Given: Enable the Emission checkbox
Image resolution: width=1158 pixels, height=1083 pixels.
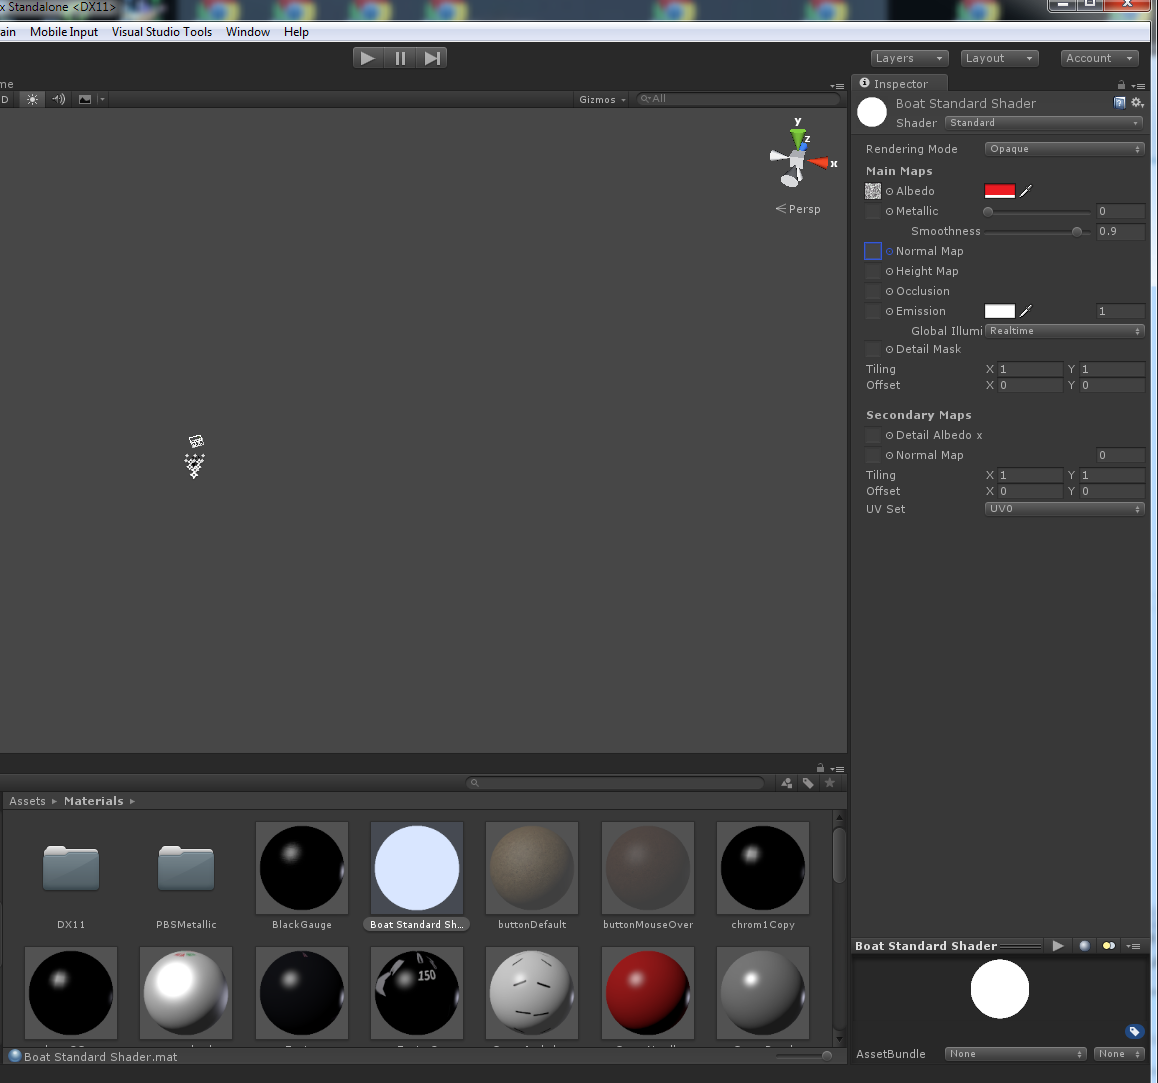Looking at the screenshot, I should 873,311.
